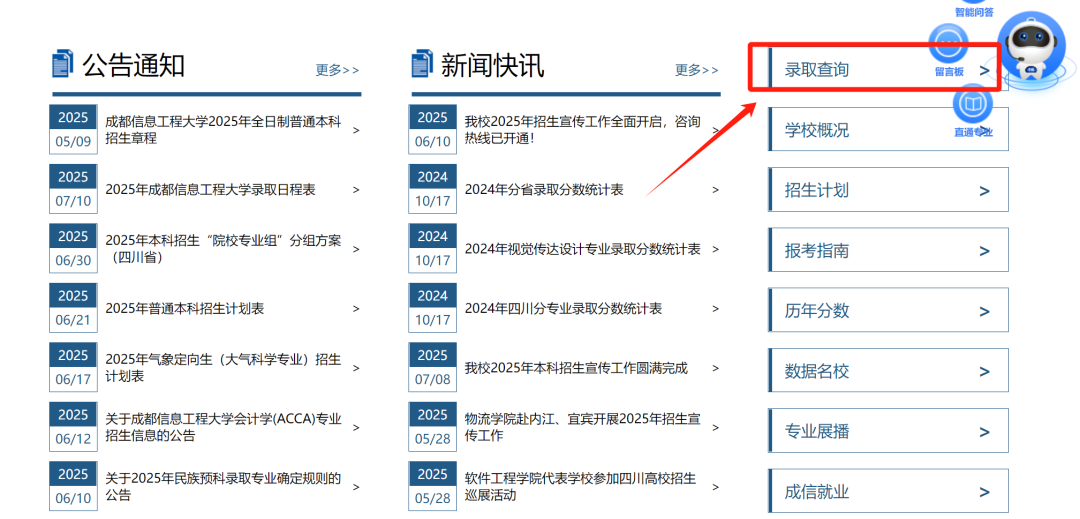Open 更多>> link under 新闻快讯
The width and height of the screenshot is (1080, 519).
[x=697, y=70]
